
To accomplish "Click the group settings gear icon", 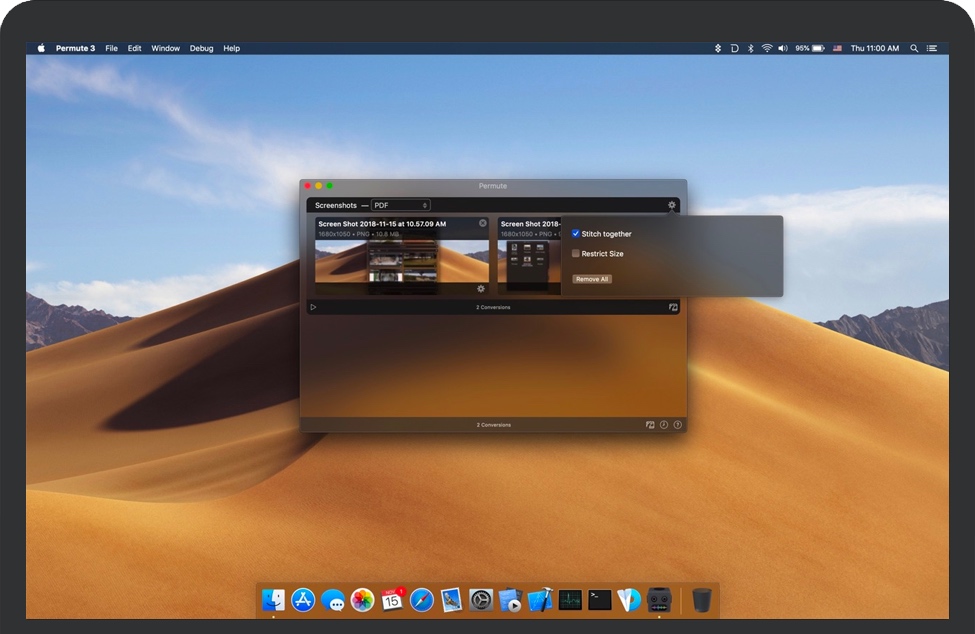I will pos(672,205).
